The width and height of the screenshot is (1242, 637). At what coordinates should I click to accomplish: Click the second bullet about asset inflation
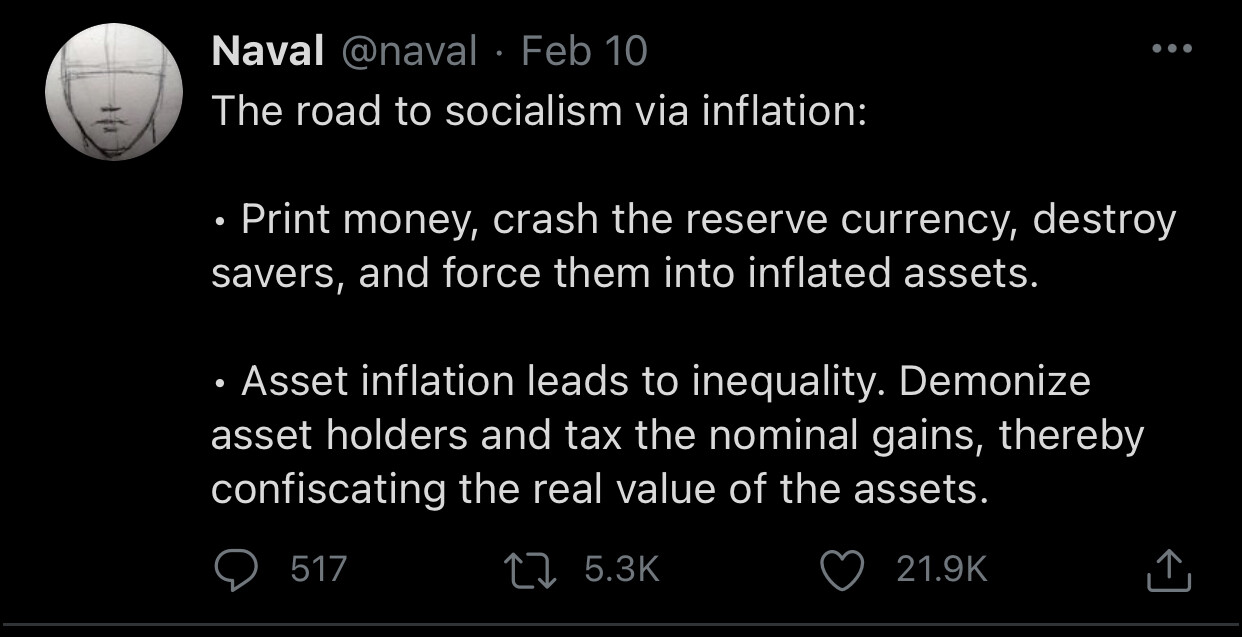[x=678, y=435]
